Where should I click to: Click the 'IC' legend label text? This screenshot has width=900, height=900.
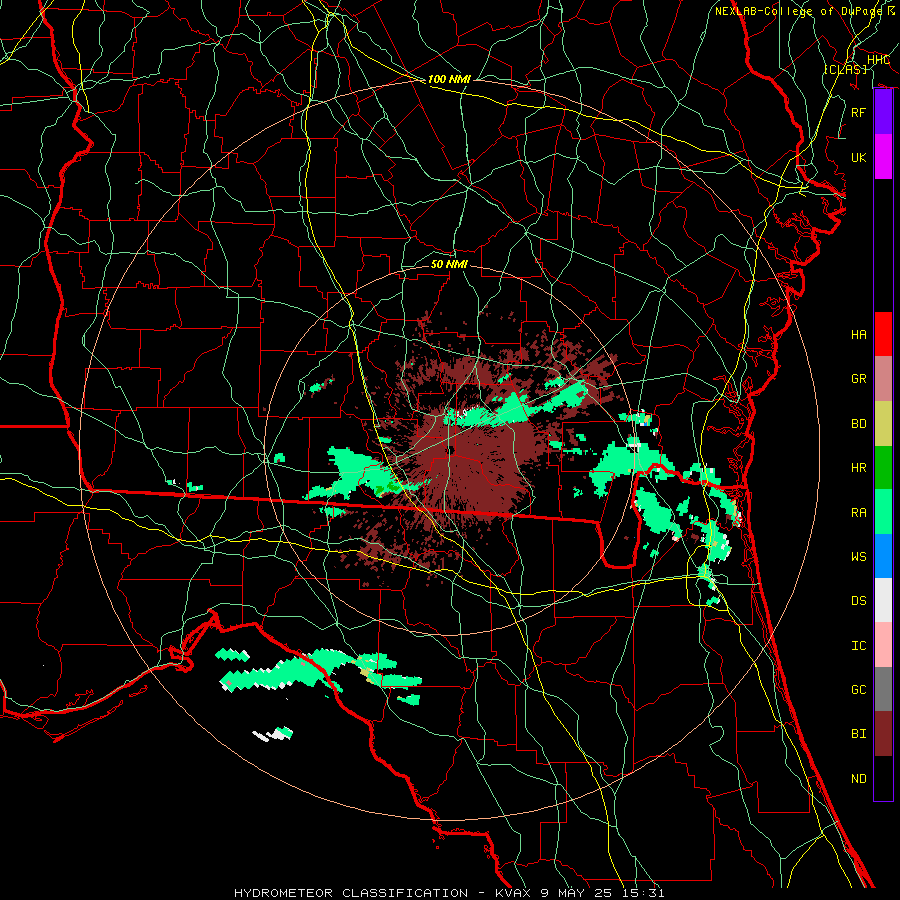pyautogui.click(x=858, y=646)
